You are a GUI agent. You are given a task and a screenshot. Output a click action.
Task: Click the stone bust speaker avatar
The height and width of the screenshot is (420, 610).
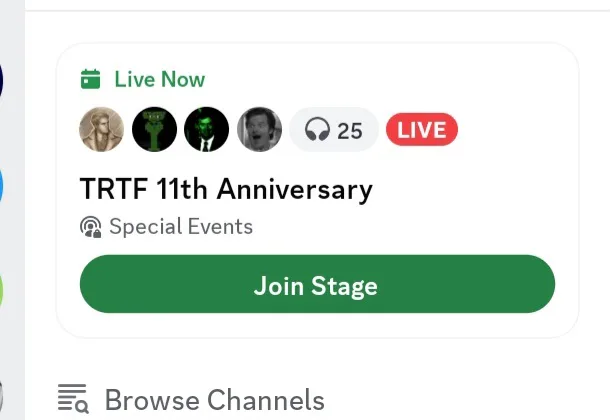click(101, 130)
